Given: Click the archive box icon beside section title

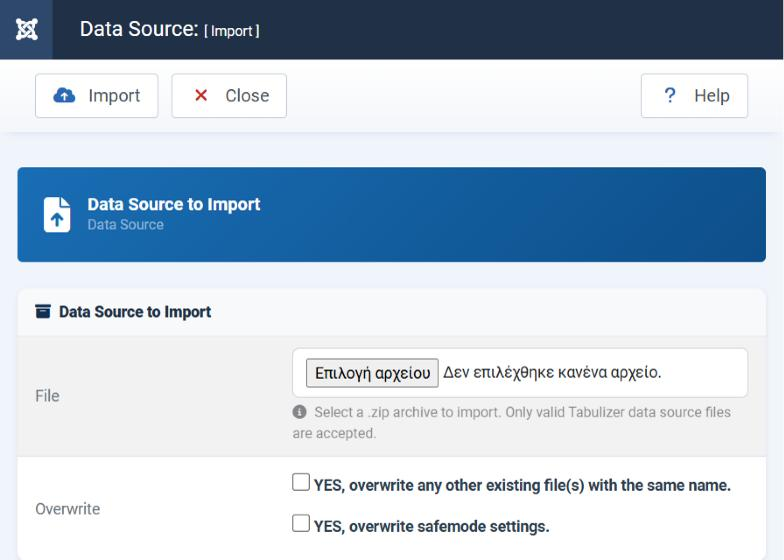Looking at the screenshot, I should (x=43, y=312).
